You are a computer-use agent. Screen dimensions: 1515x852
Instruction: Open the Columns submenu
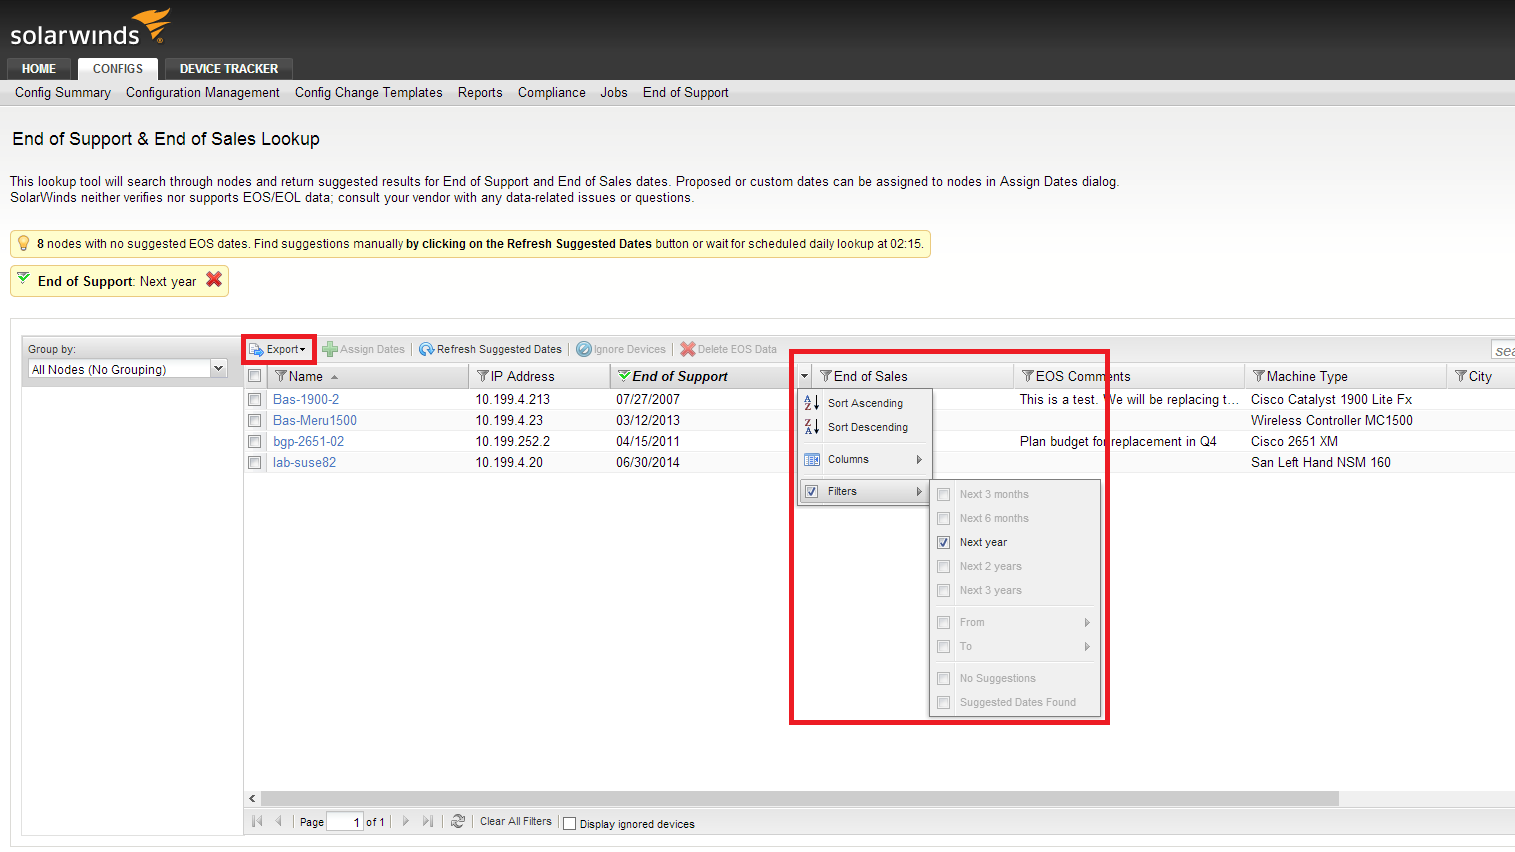pyautogui.click(x=865, y=459)
